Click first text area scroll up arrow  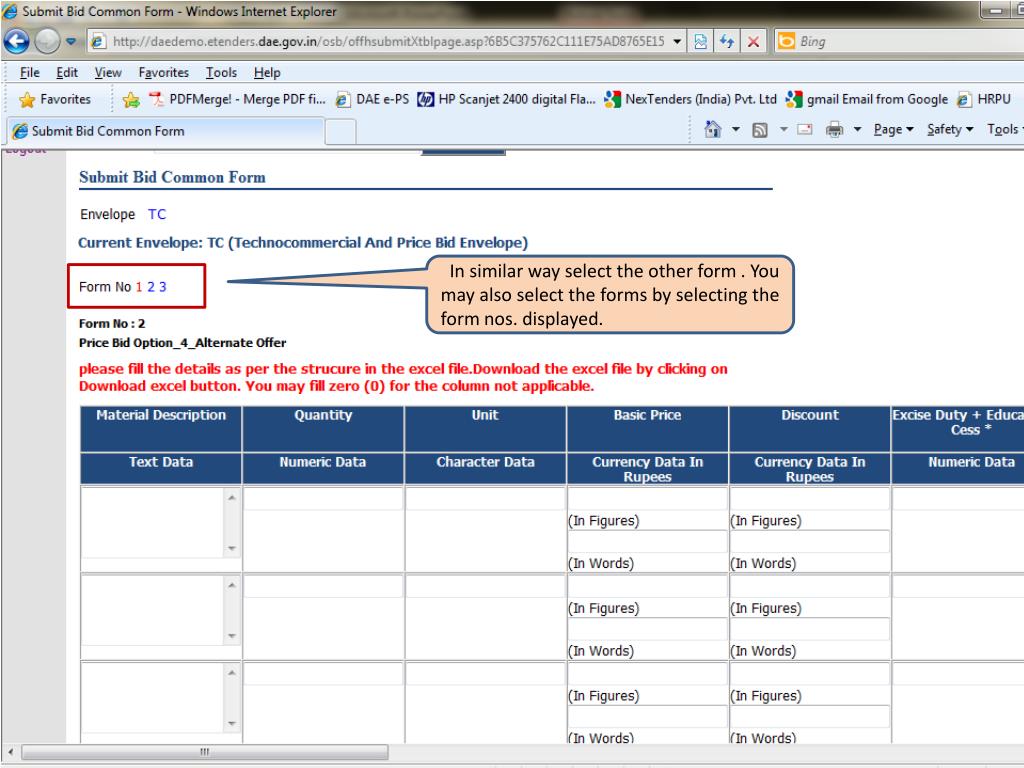232,498
